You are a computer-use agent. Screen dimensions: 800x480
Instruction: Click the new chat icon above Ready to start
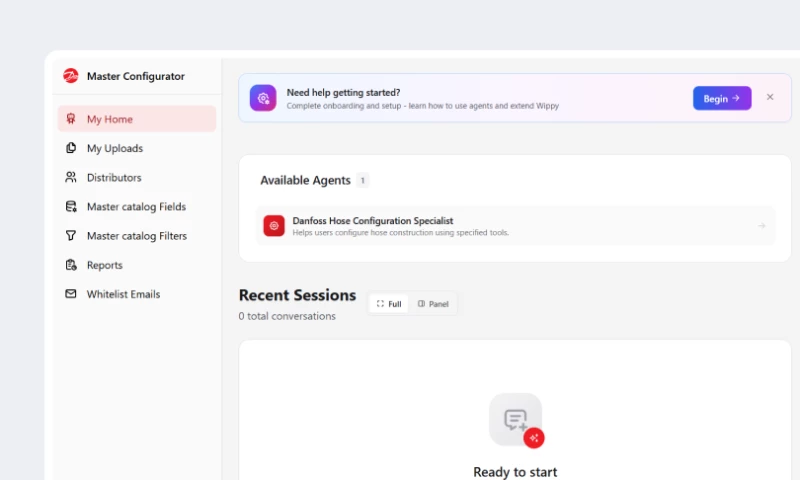pyautogui.click(x=515, y=419)
